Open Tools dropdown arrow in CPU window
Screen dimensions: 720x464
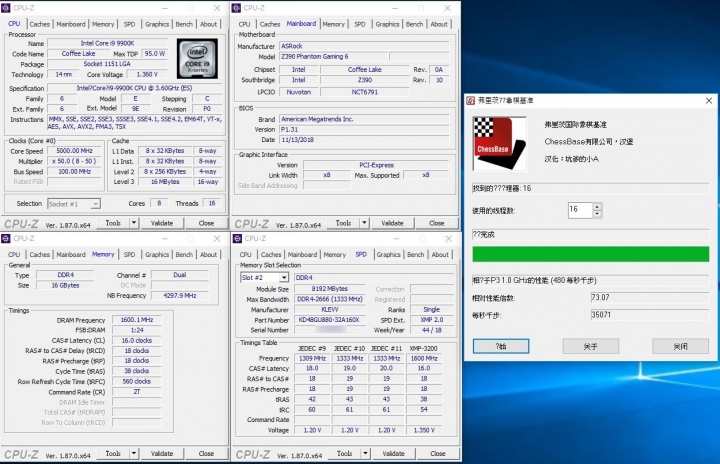click(134, 223)
